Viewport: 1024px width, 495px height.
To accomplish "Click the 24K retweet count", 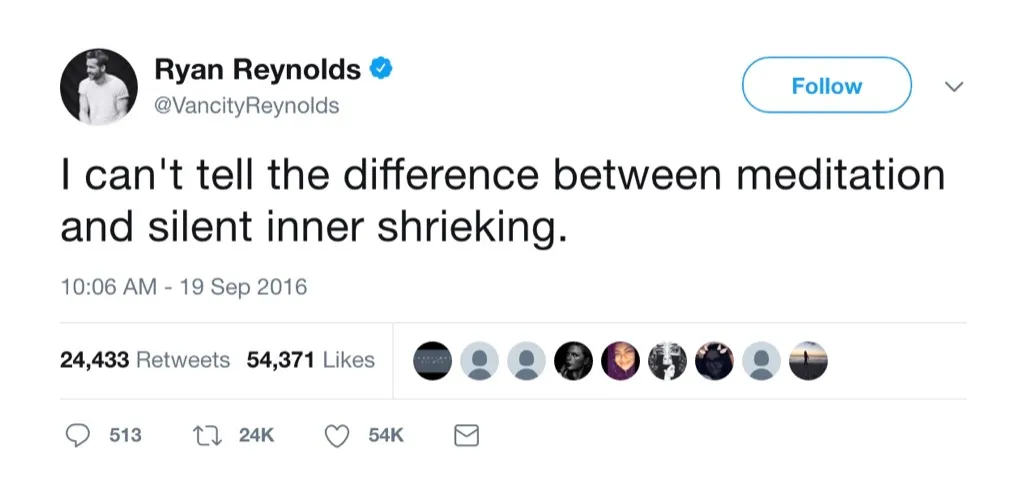I will (257, 436).
